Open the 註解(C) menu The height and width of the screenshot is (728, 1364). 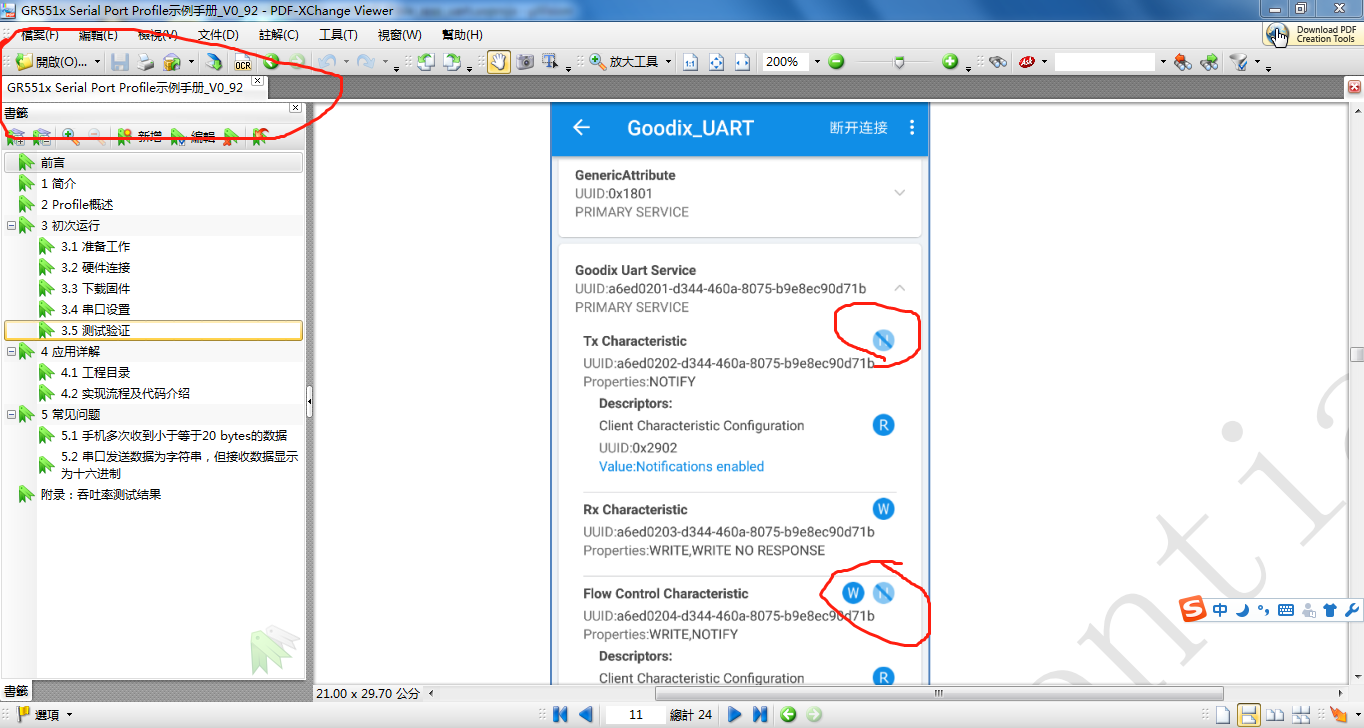click(279, 35)
